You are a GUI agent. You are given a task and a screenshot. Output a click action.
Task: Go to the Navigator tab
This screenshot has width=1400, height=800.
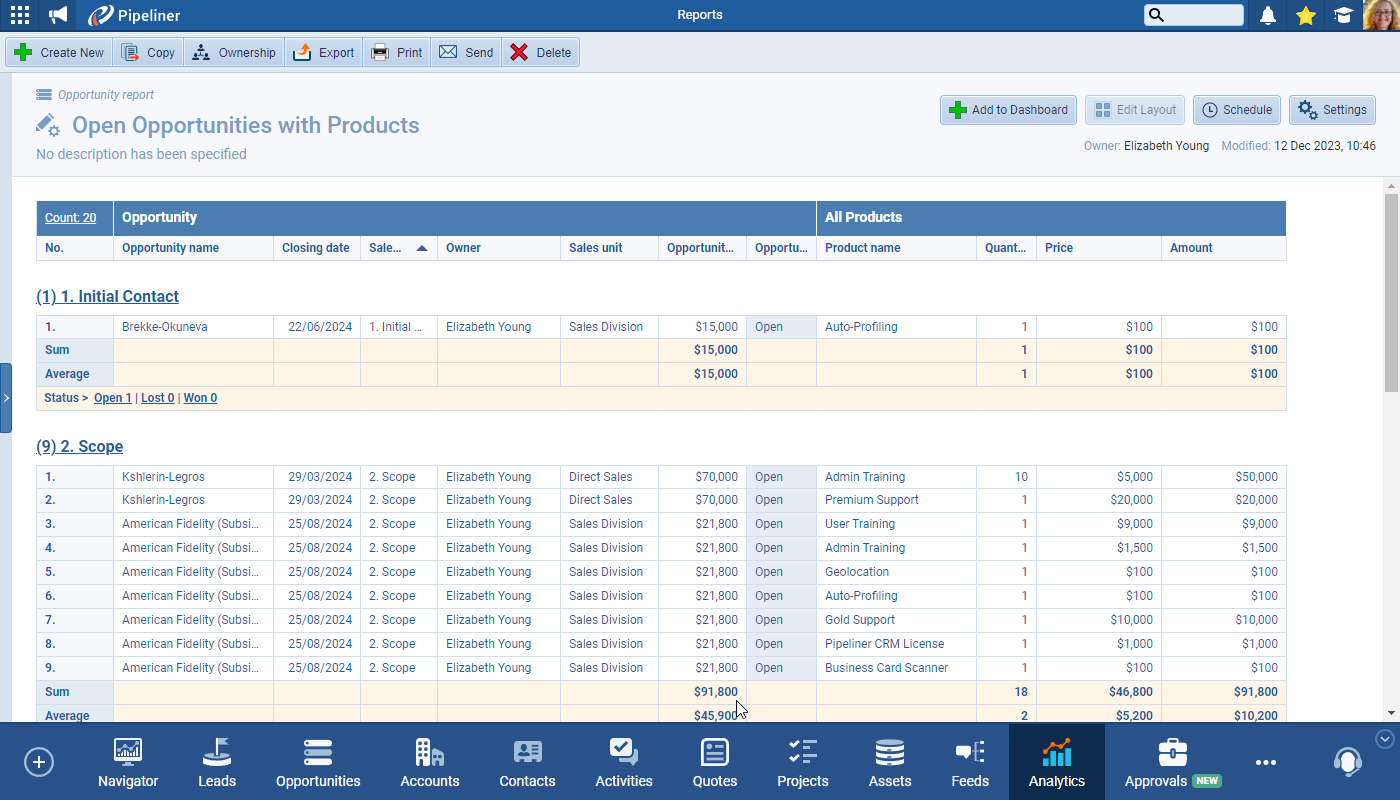128,763
